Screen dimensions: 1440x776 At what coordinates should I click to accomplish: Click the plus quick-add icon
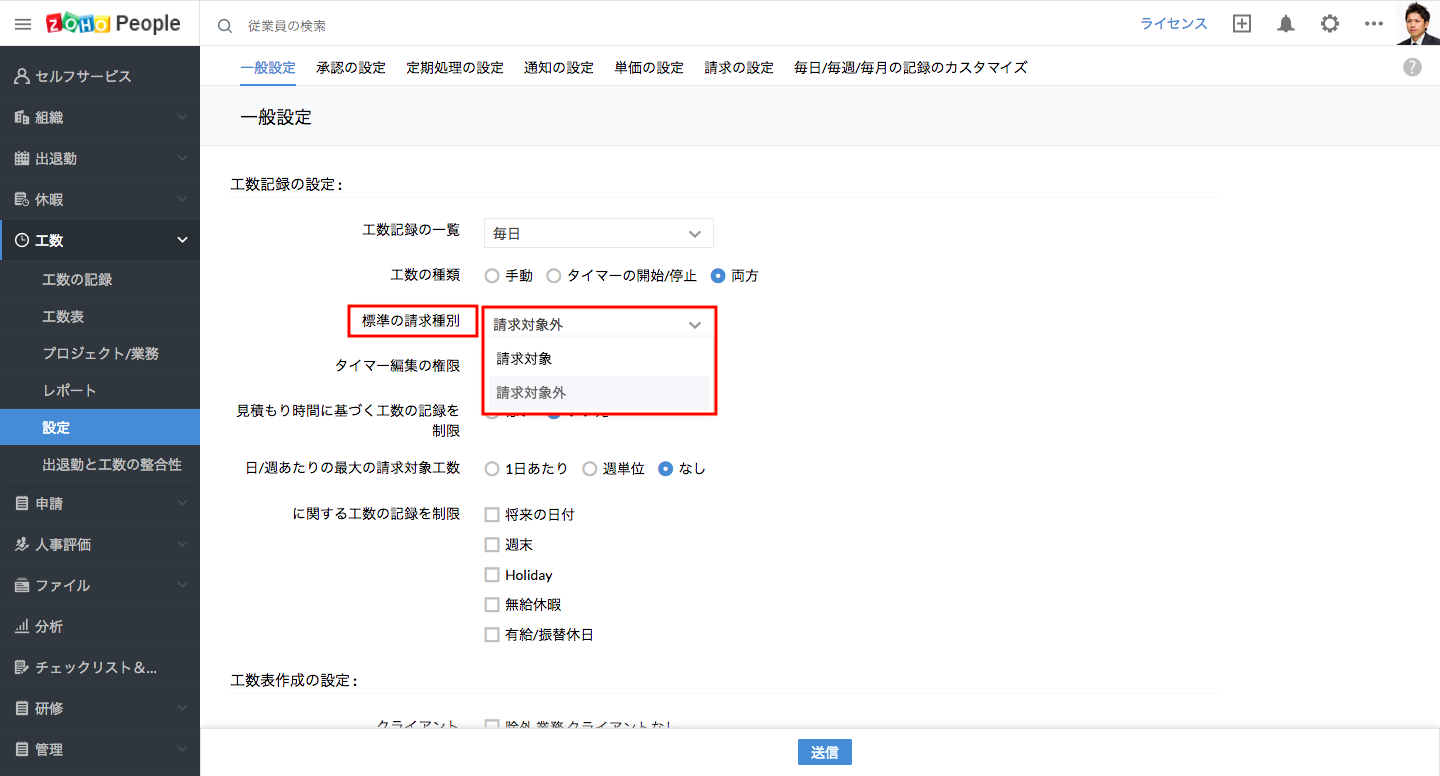coord(1242,24)
